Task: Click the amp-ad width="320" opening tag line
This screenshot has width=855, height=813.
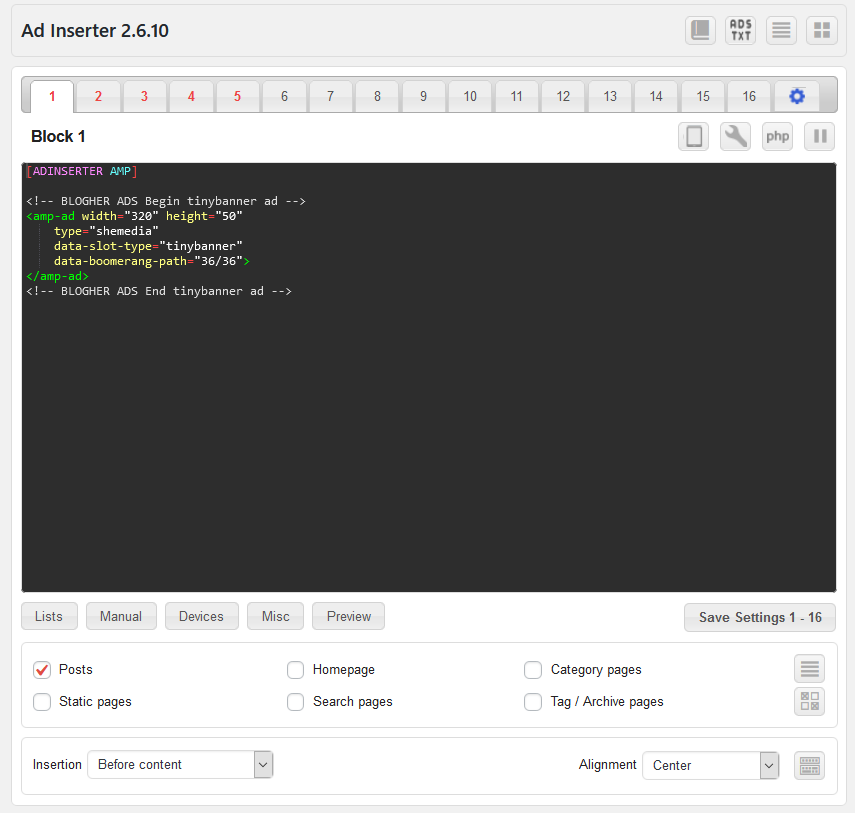Action: tap(134, 216)
